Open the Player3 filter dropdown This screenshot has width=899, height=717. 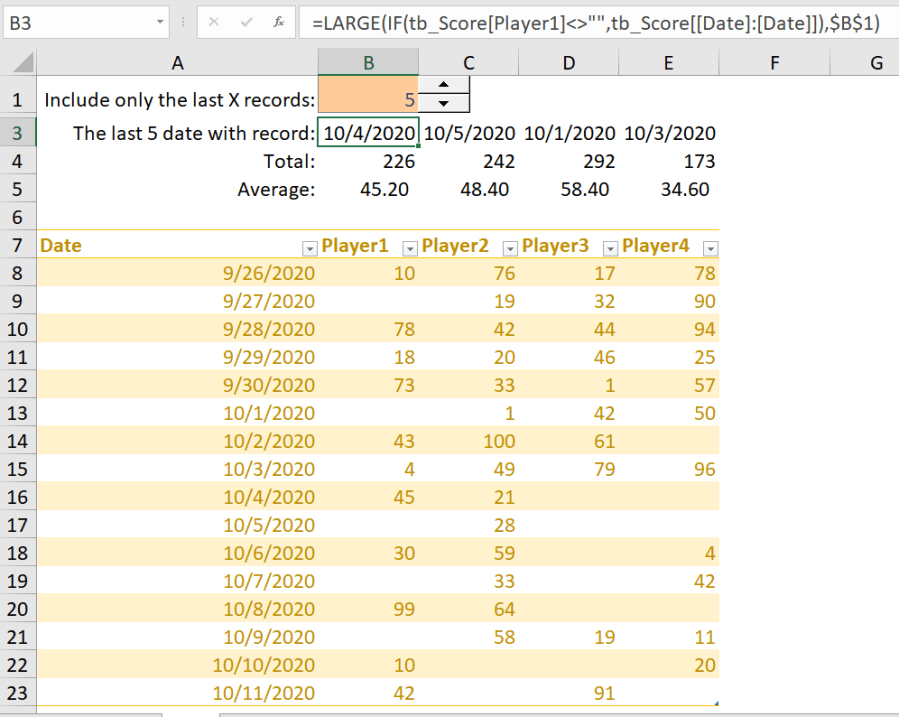pos(609,248)
